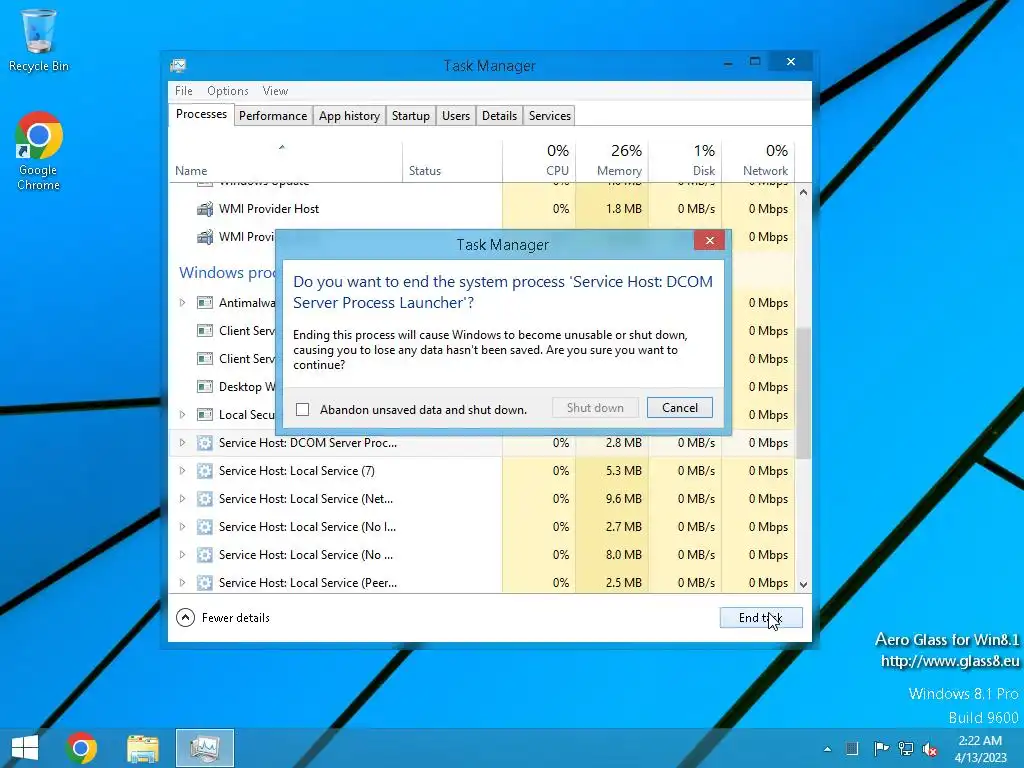Sort by the Memory column header
The height and width of the screenshot is (768, 1024).
point(612,161)
